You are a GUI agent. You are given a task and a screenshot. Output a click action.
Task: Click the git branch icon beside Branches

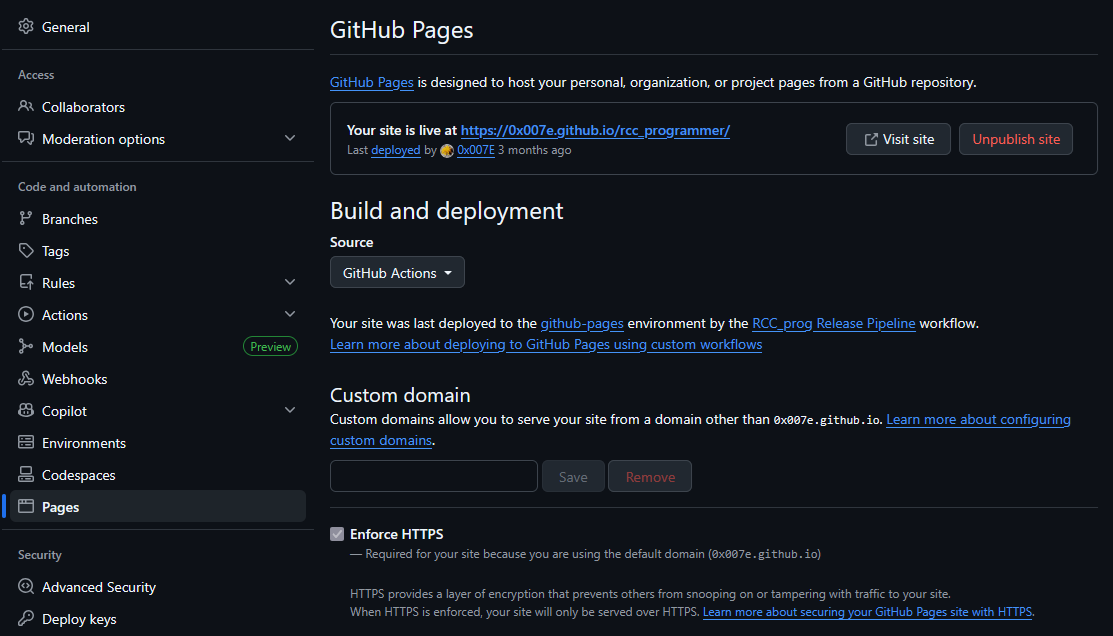(26, 219)
